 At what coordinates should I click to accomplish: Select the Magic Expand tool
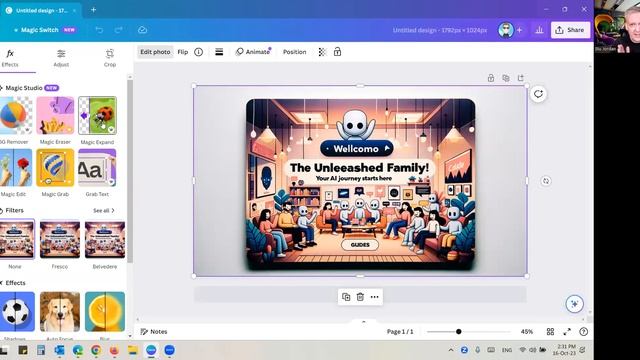coord(97,116)
